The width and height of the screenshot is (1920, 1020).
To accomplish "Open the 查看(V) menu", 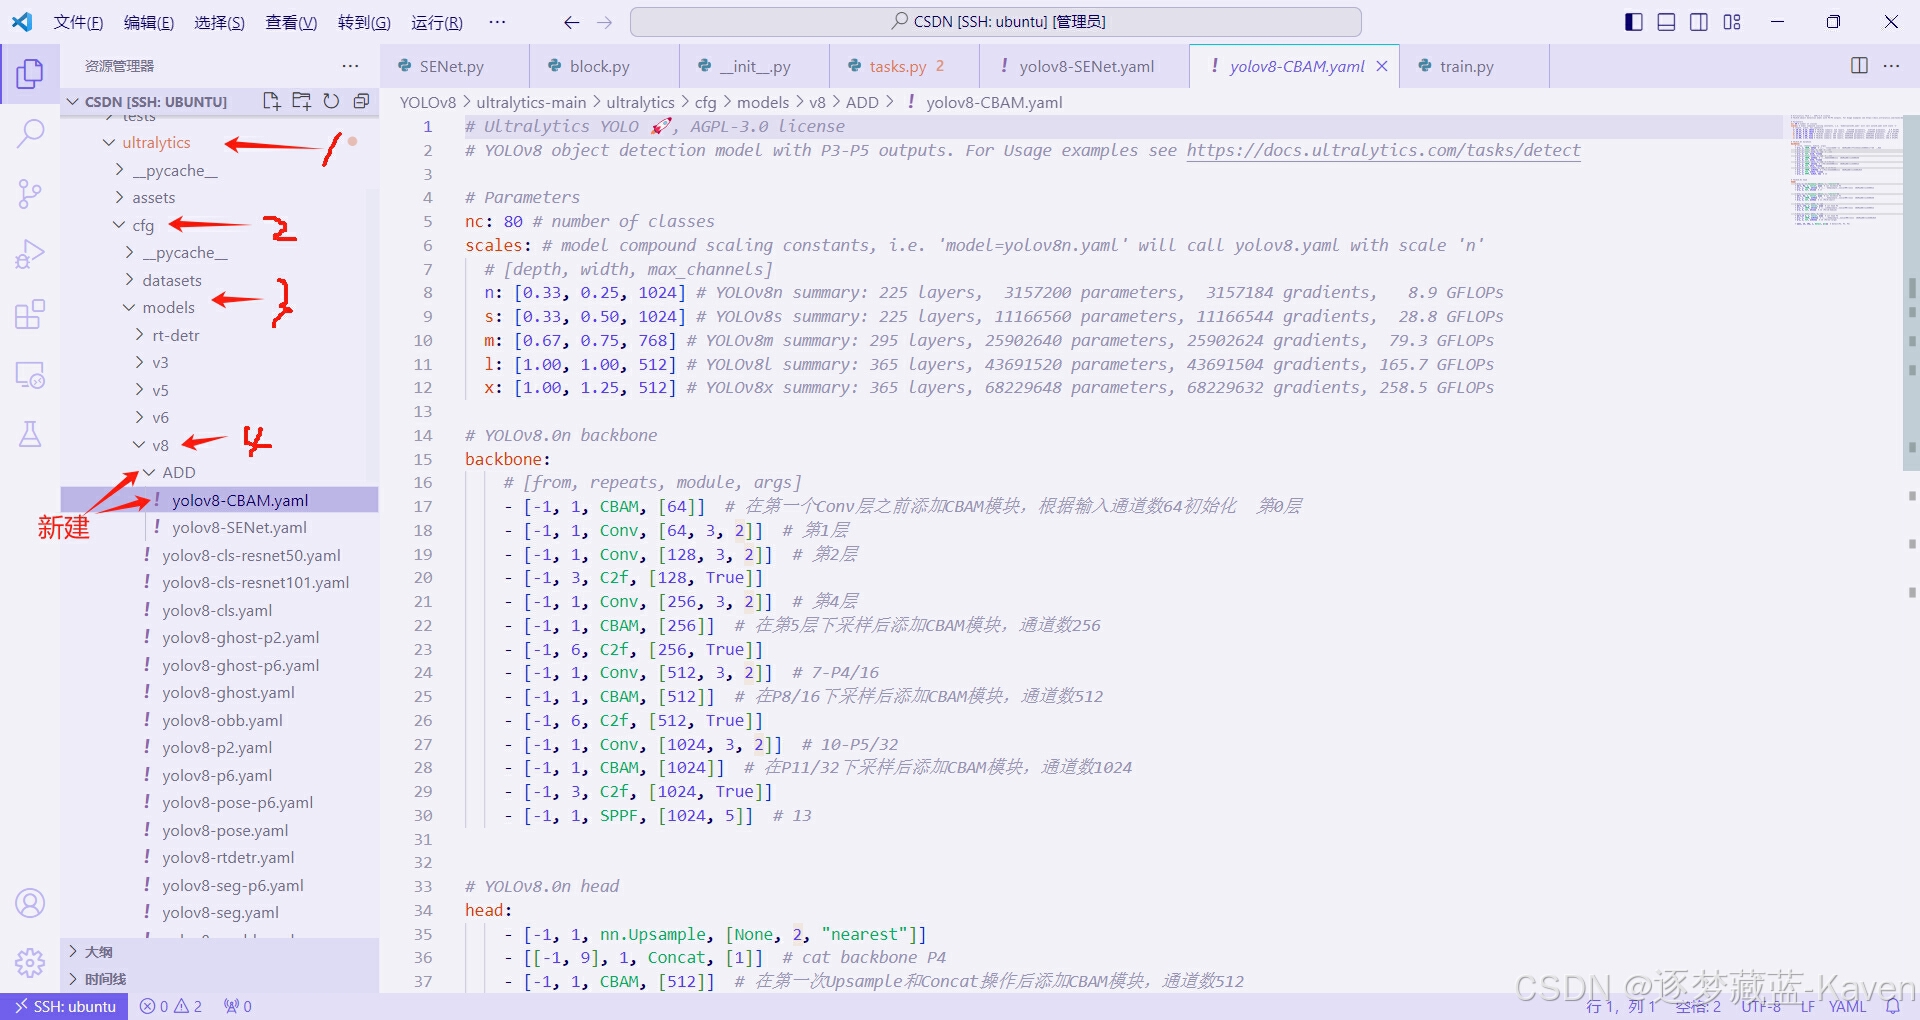I will (x=291, y=22).
